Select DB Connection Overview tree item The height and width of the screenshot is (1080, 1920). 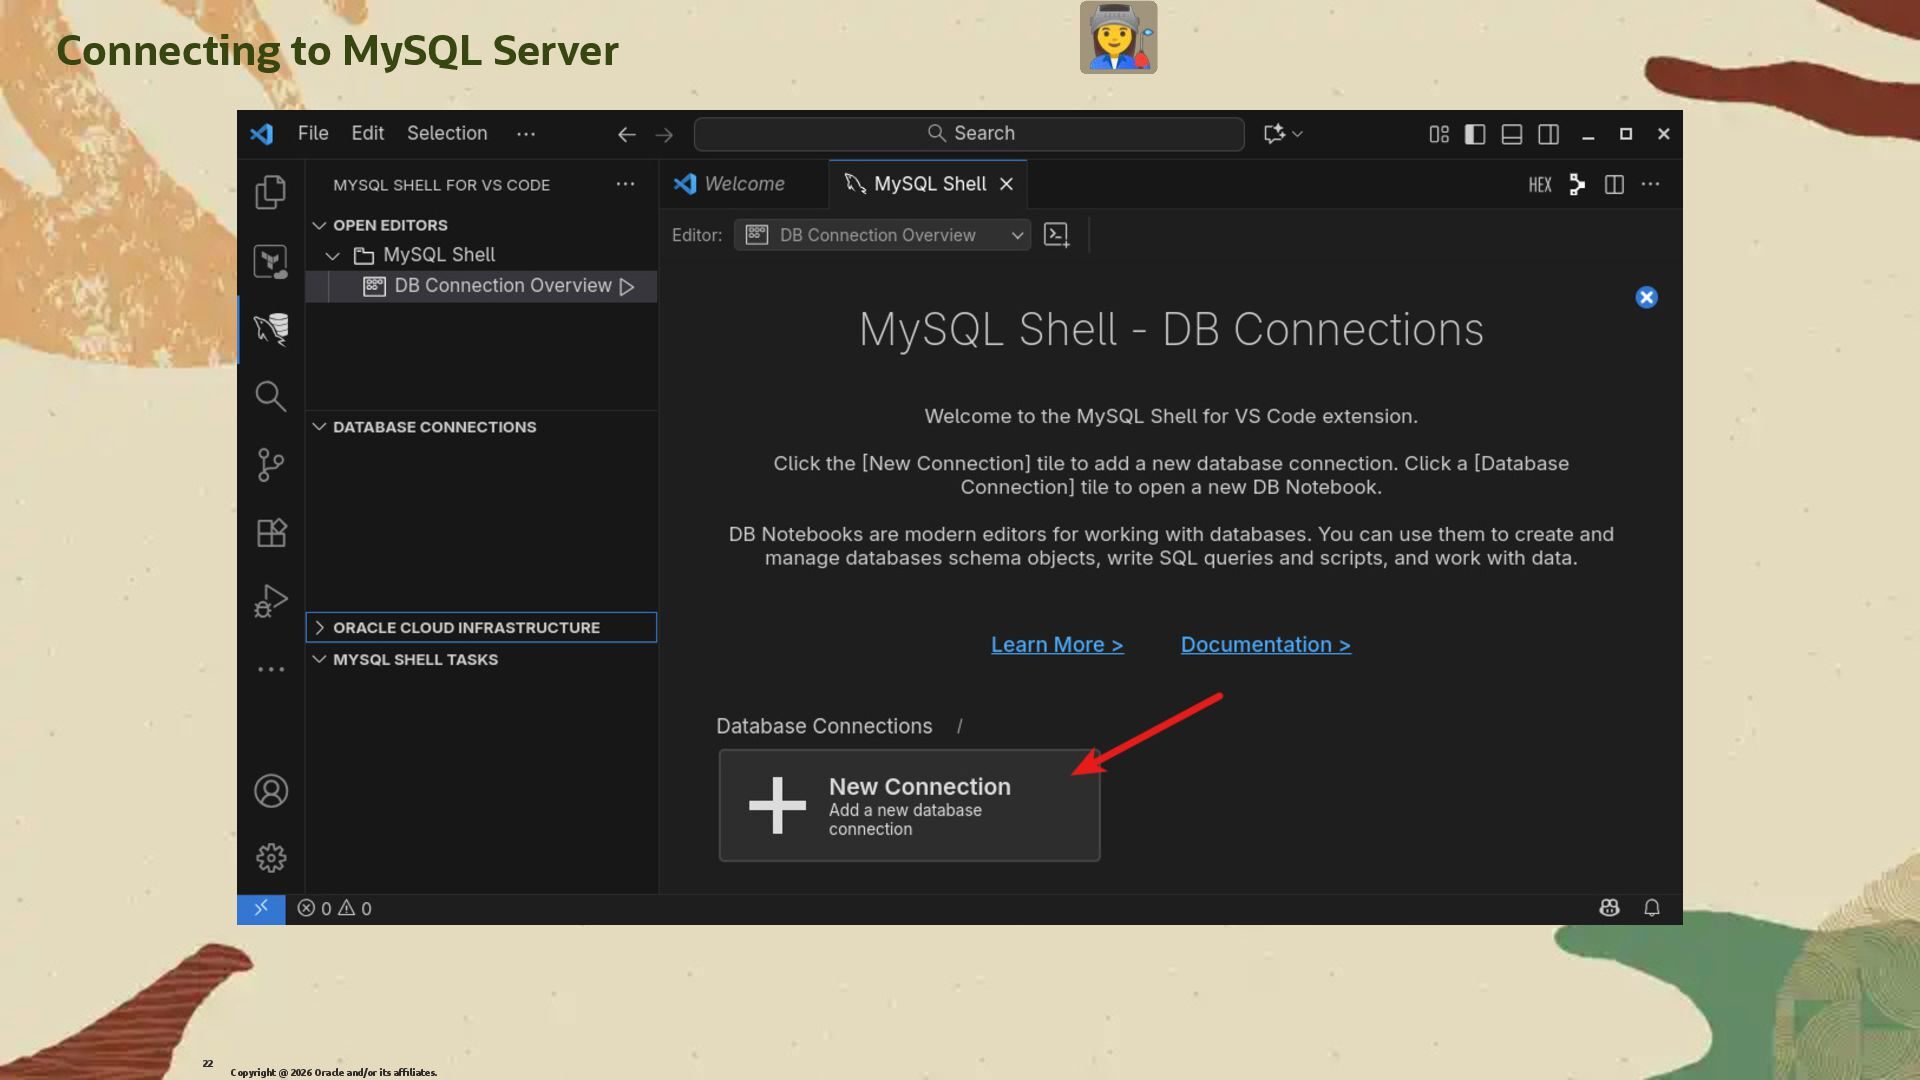coord(502,286)
